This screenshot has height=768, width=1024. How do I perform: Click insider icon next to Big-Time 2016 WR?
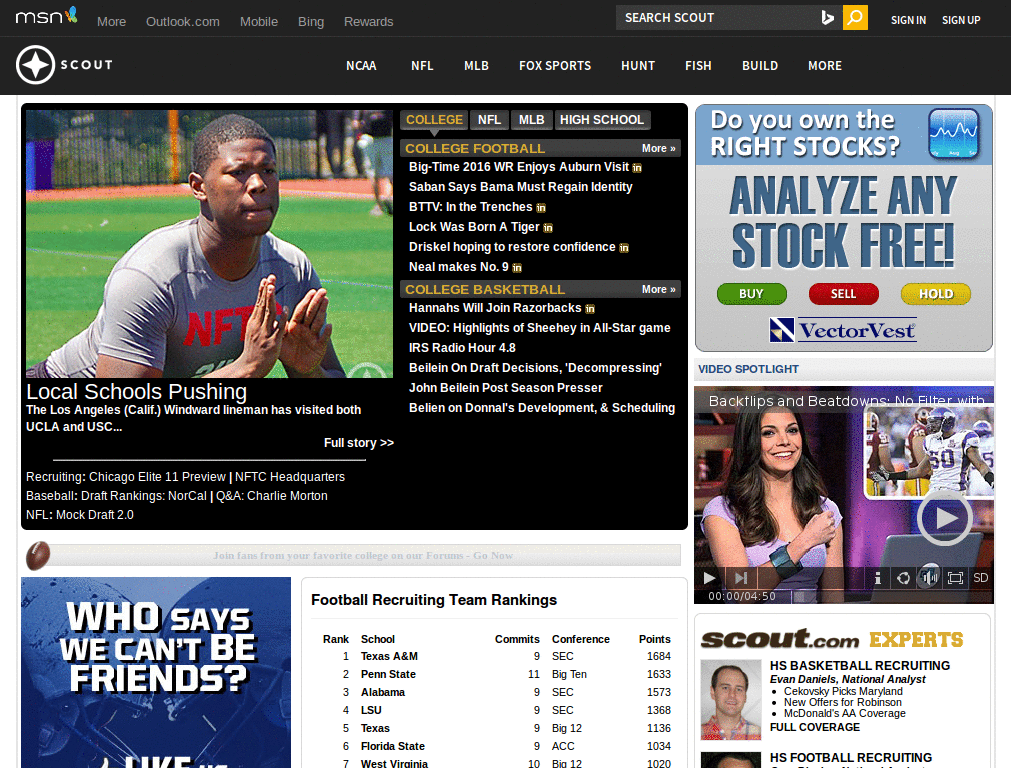637,168
